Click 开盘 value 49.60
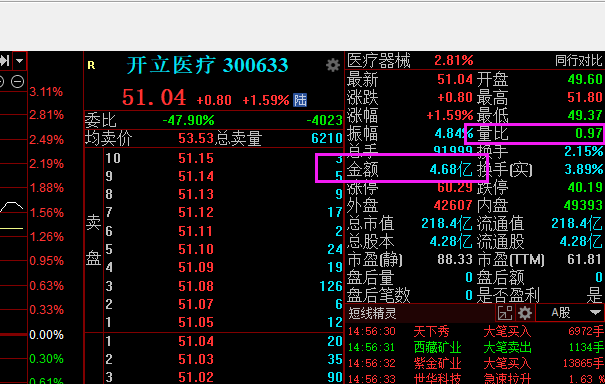The height and width of the screenshot is (384, 605). click(x=585, y=80)
